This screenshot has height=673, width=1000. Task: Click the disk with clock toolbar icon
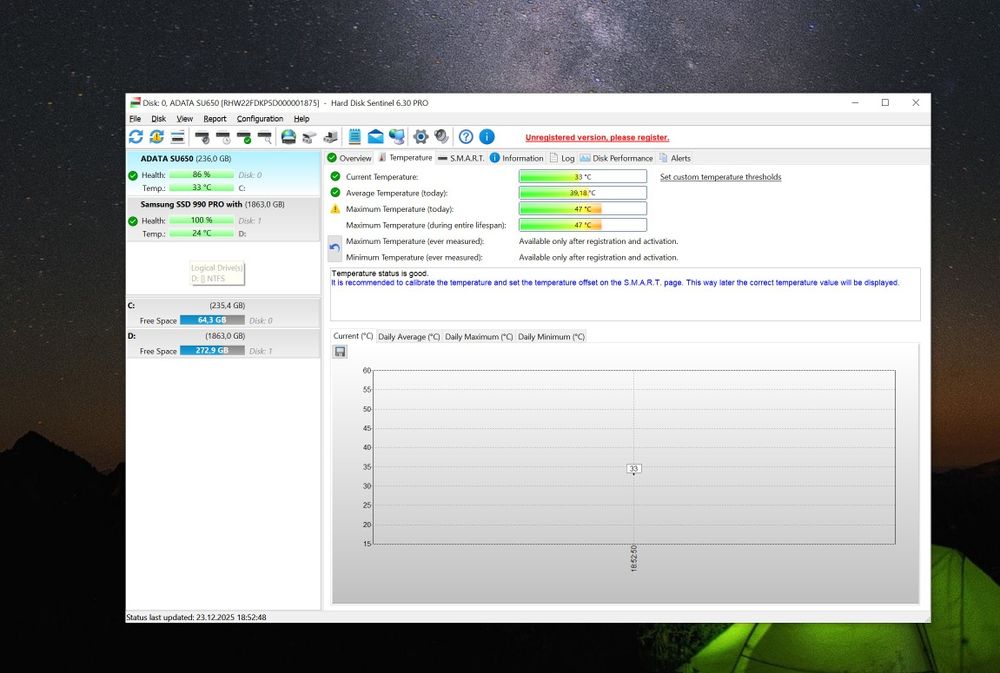pos(223,137)
